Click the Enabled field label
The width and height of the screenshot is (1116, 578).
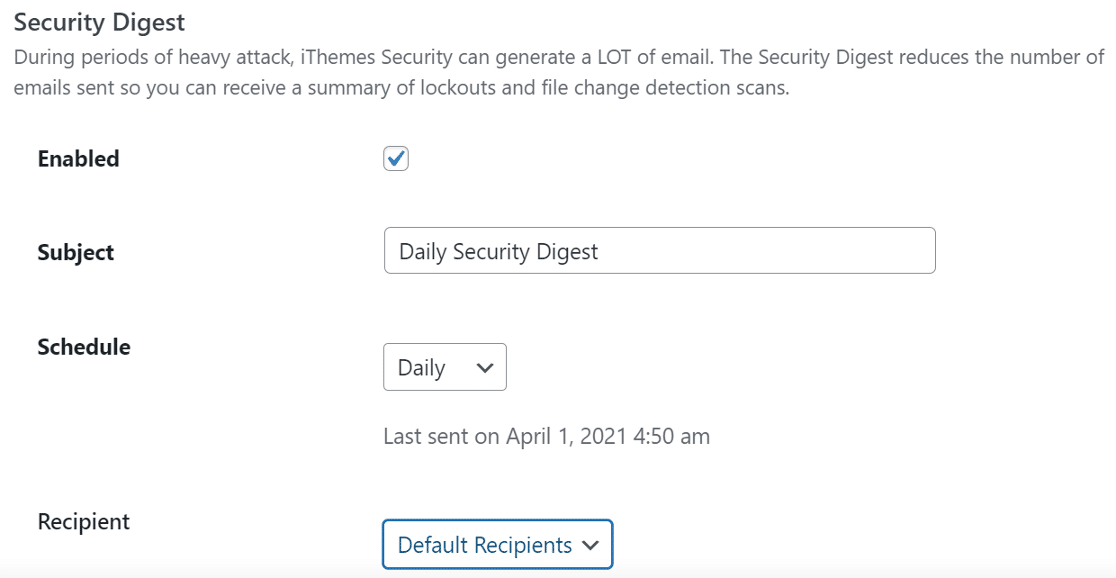tap(78, 158)
